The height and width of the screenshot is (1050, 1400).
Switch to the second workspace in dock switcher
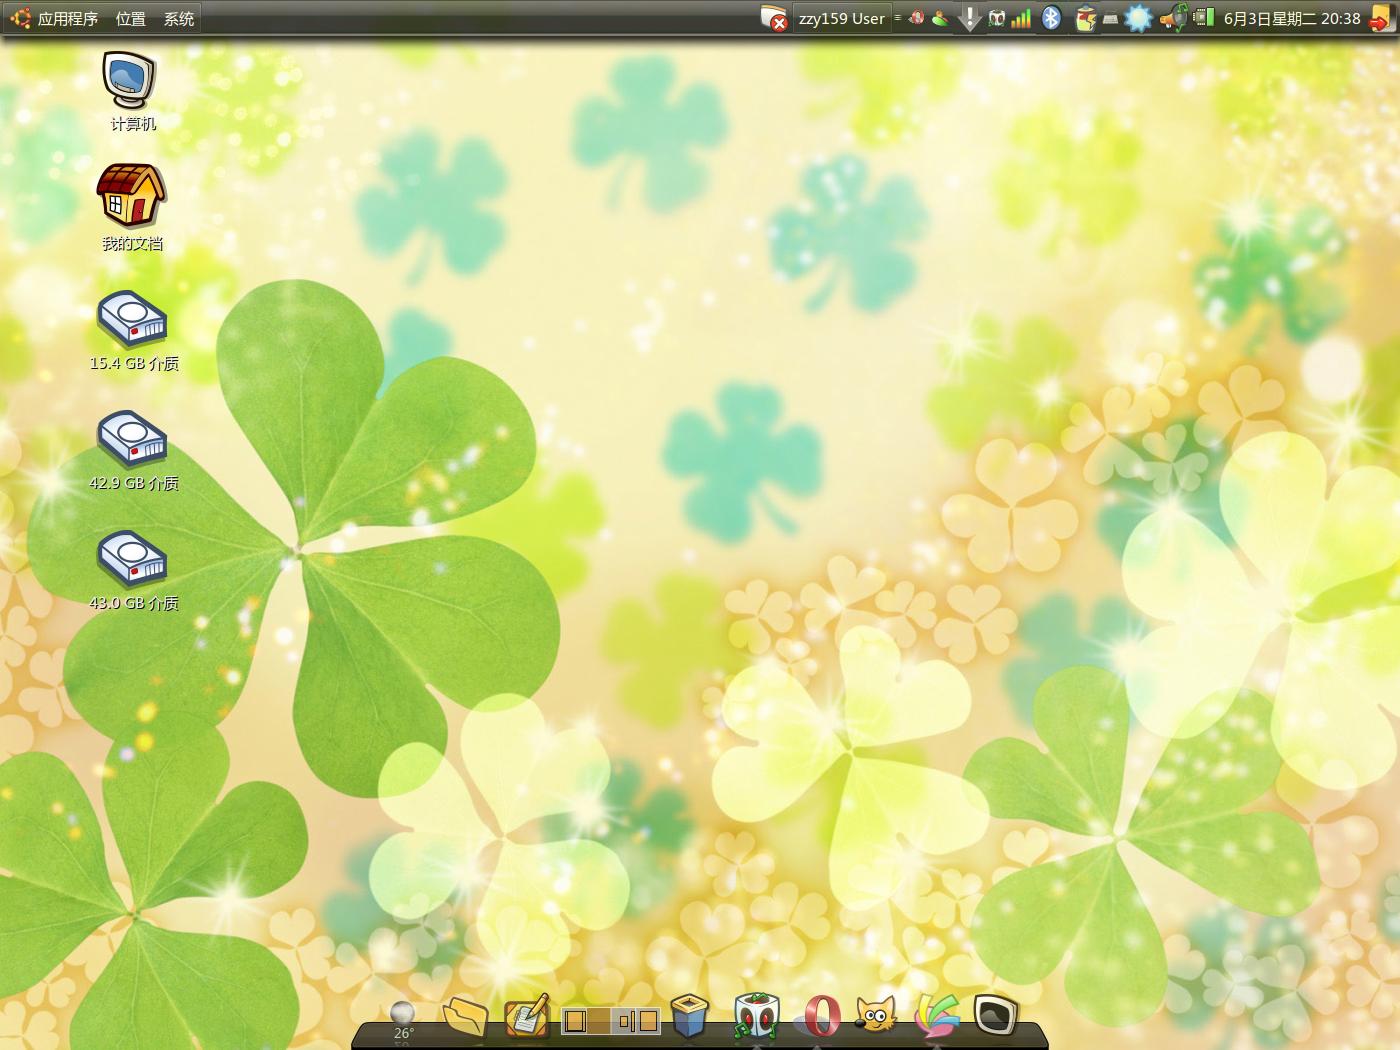tap(598, 1021)
